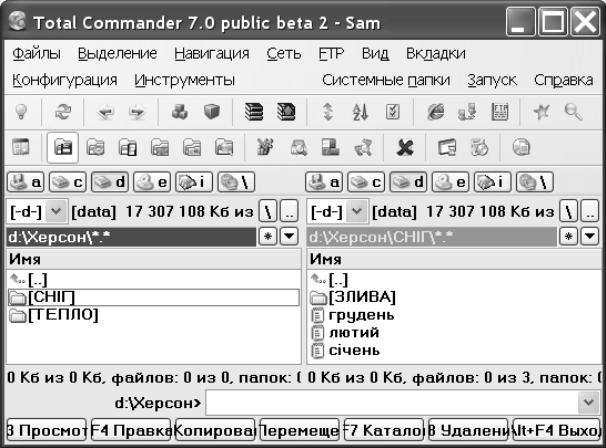Click the checklist clipboard icon
The width and height of the screenshot is (606, 448).
[x=393, y=112]
